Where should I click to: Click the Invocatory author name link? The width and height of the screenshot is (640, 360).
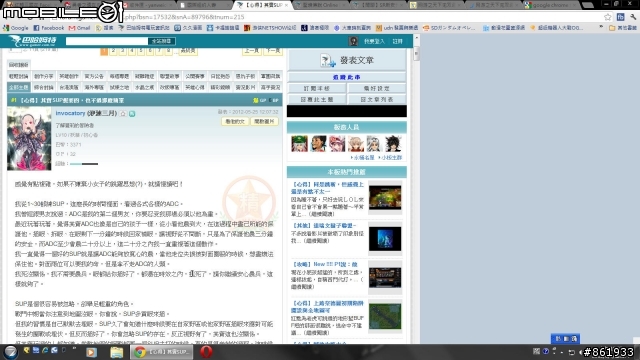[x=70, y=113]
